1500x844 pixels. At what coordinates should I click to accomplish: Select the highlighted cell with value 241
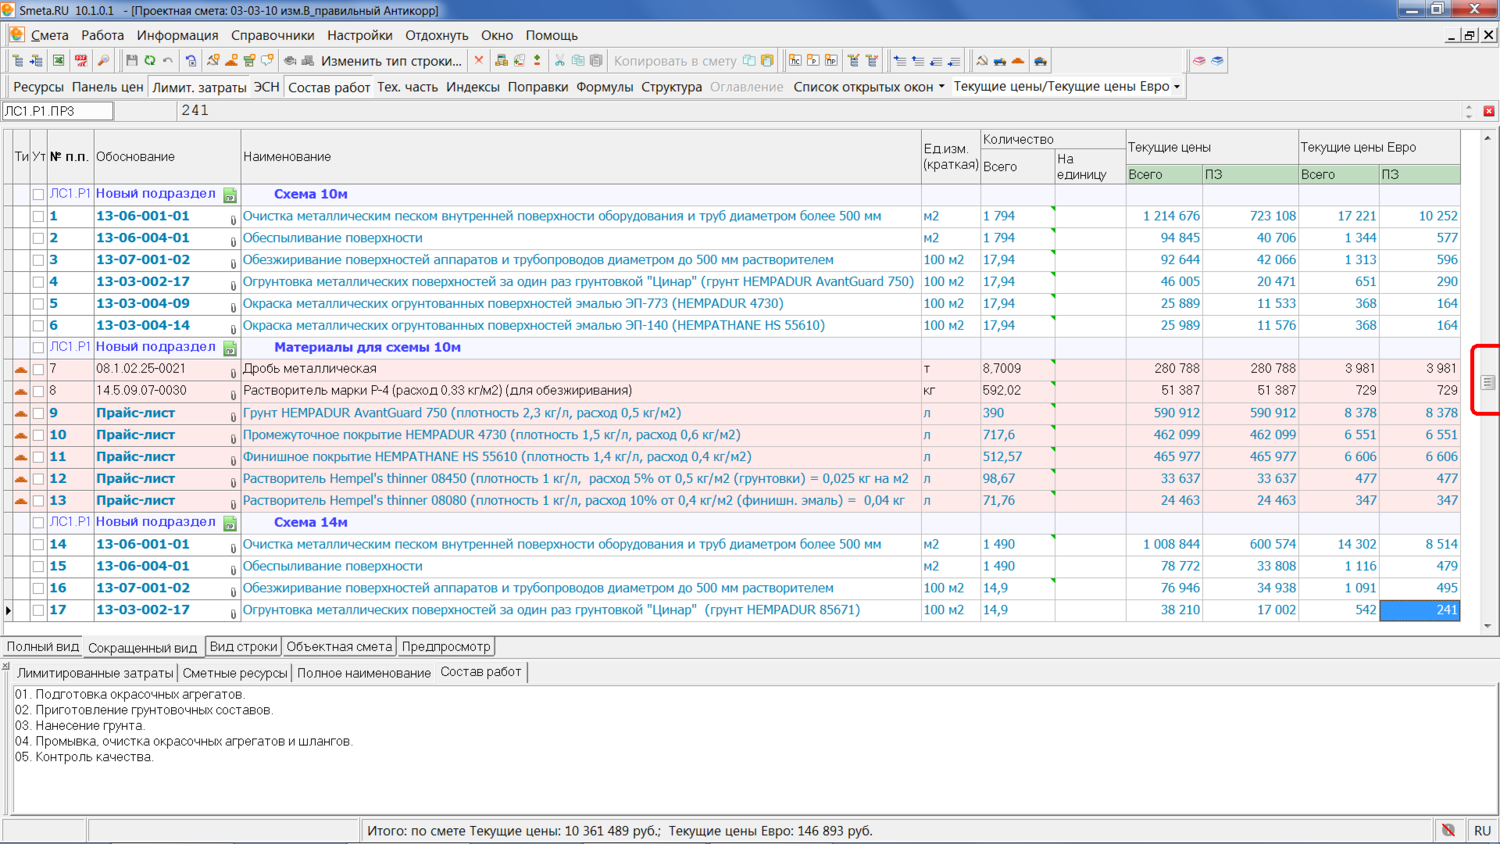tap(1420, 610)
